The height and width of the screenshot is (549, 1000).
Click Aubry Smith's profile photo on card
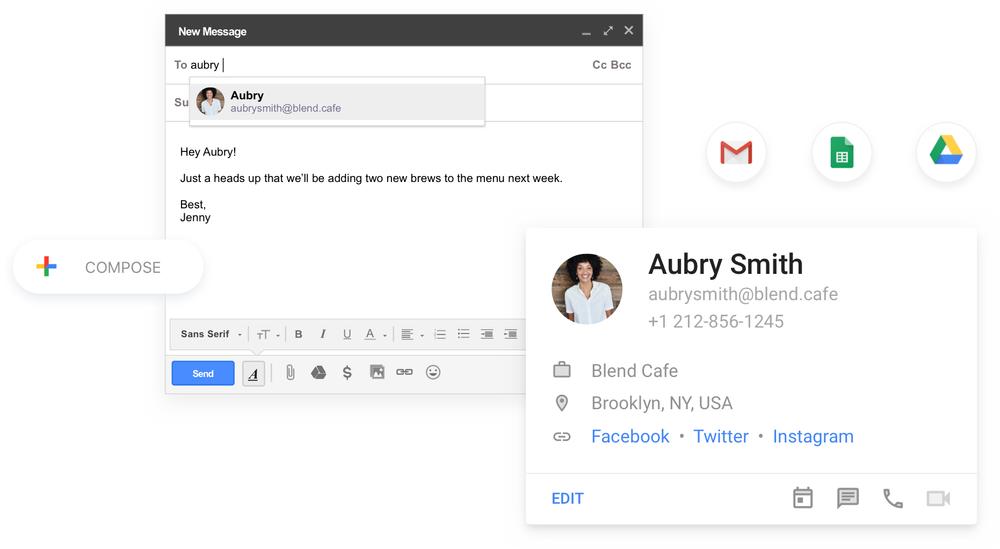[587, 289]
